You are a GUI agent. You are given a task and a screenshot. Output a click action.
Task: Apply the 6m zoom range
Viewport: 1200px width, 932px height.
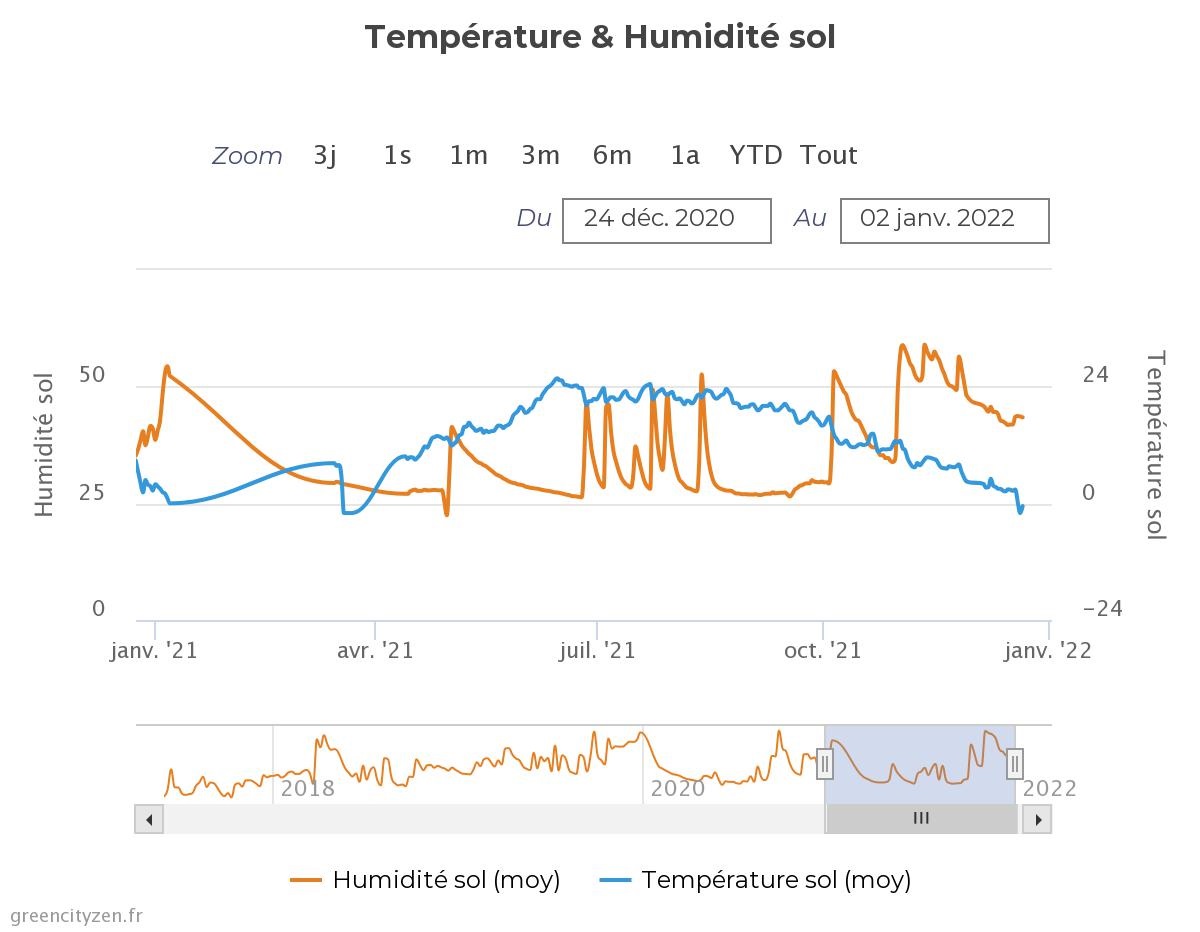click(x=612, y=155)
